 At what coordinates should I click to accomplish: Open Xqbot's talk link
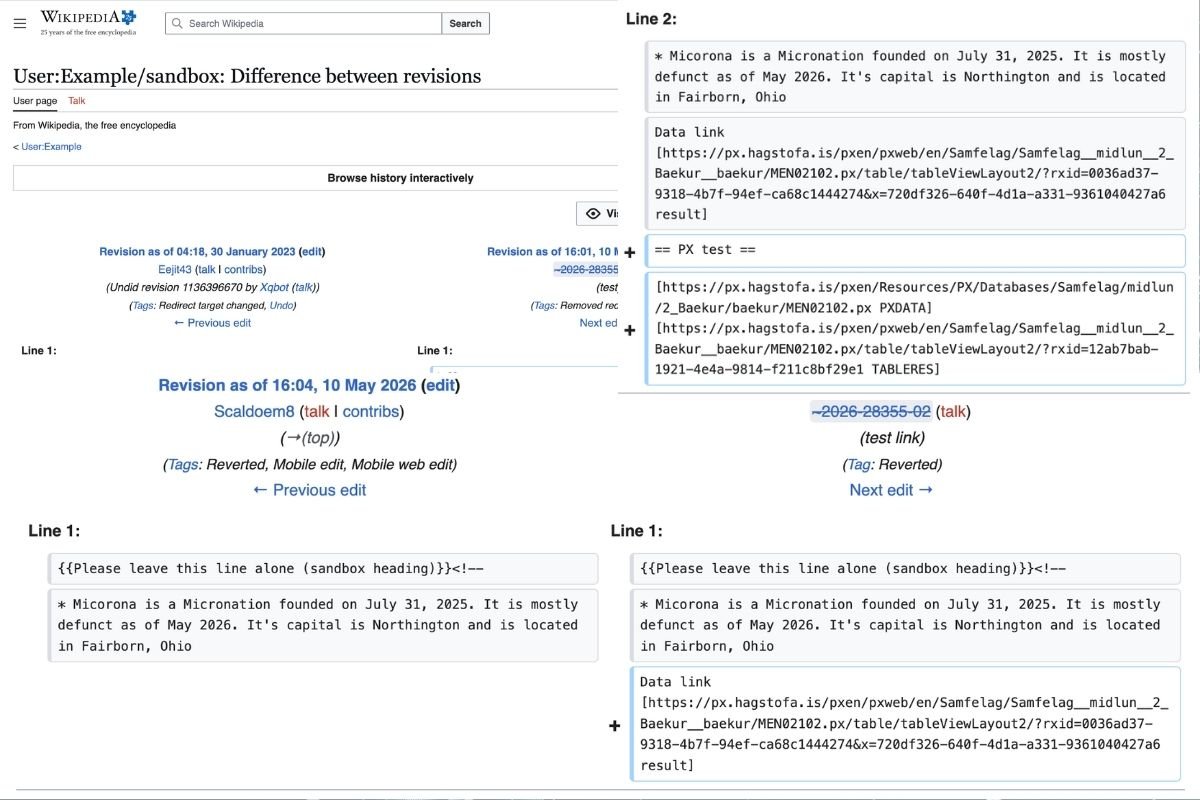click(303, 288)
